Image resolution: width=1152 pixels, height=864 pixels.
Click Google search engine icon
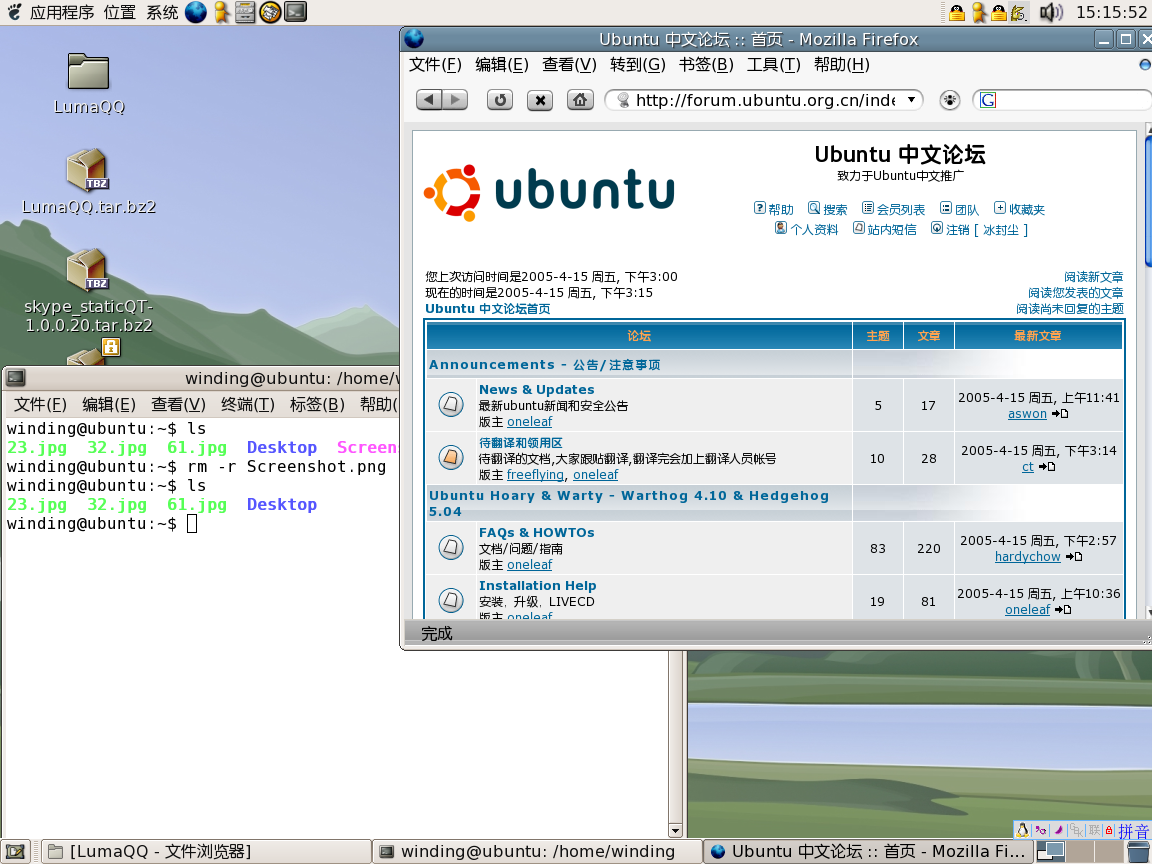(988, 100)
